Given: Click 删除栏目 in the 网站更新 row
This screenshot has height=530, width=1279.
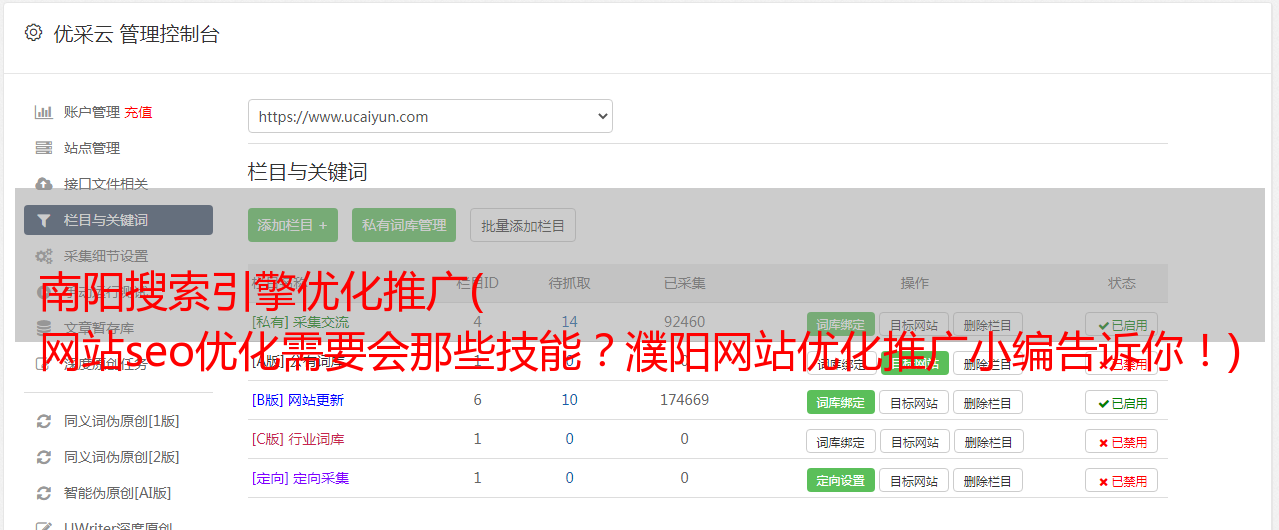Looking at the screenshot, I should [988, 402].
